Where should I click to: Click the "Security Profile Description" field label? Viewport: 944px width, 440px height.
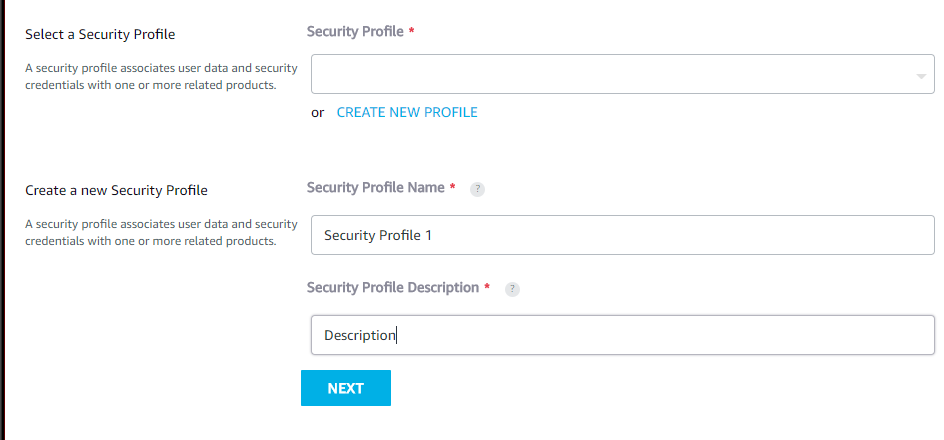pos(393,287)
